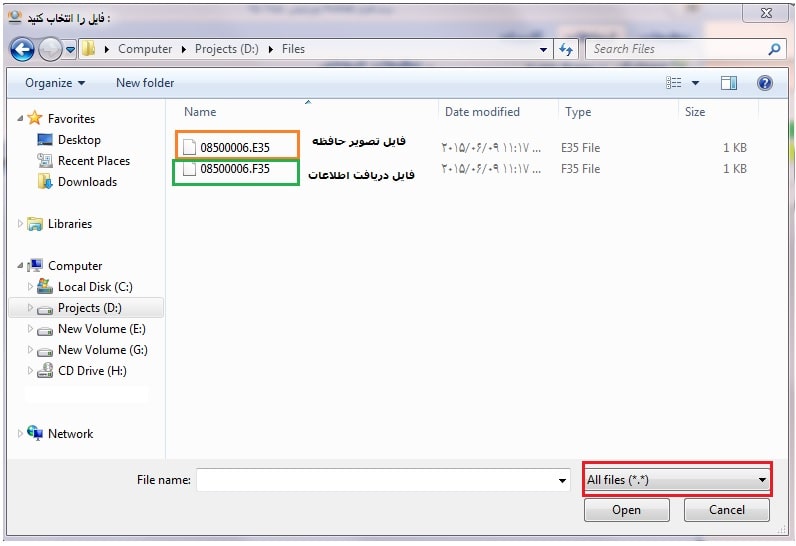Viewport: 796px width, 546px height.
Task: Expand the Local Disk (C:) node
Action: point(30,286)
